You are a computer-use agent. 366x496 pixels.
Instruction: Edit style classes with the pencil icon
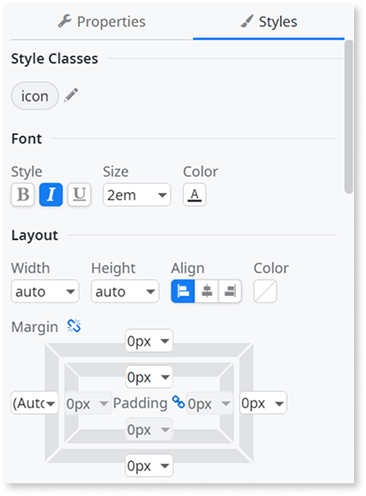click(71, 95)
